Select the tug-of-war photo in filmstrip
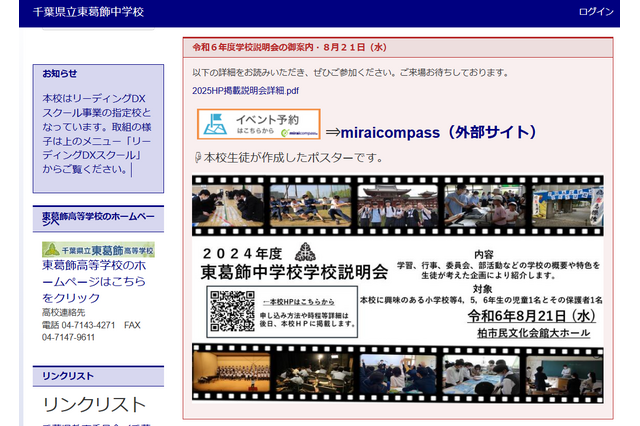Screen dimensions: 640x426 [310, 206]
